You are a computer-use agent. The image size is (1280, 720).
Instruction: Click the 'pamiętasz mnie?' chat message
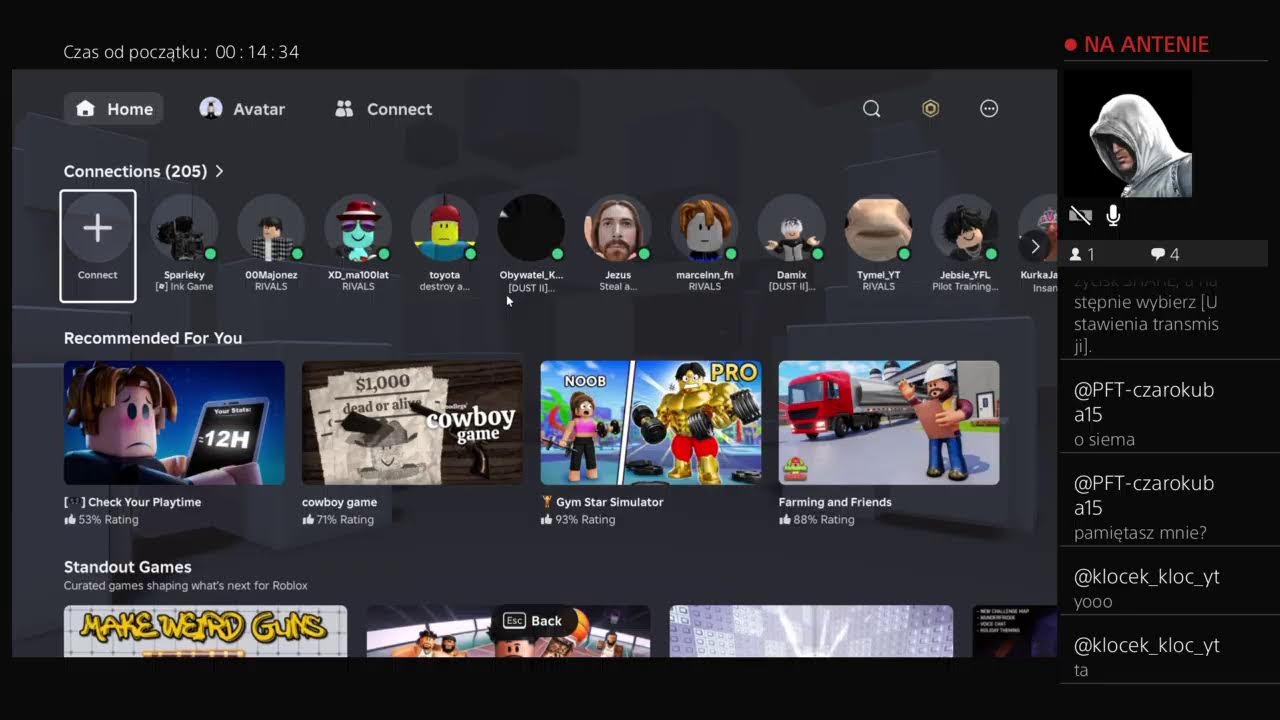pyautogui.click(x=1139, y=533)
